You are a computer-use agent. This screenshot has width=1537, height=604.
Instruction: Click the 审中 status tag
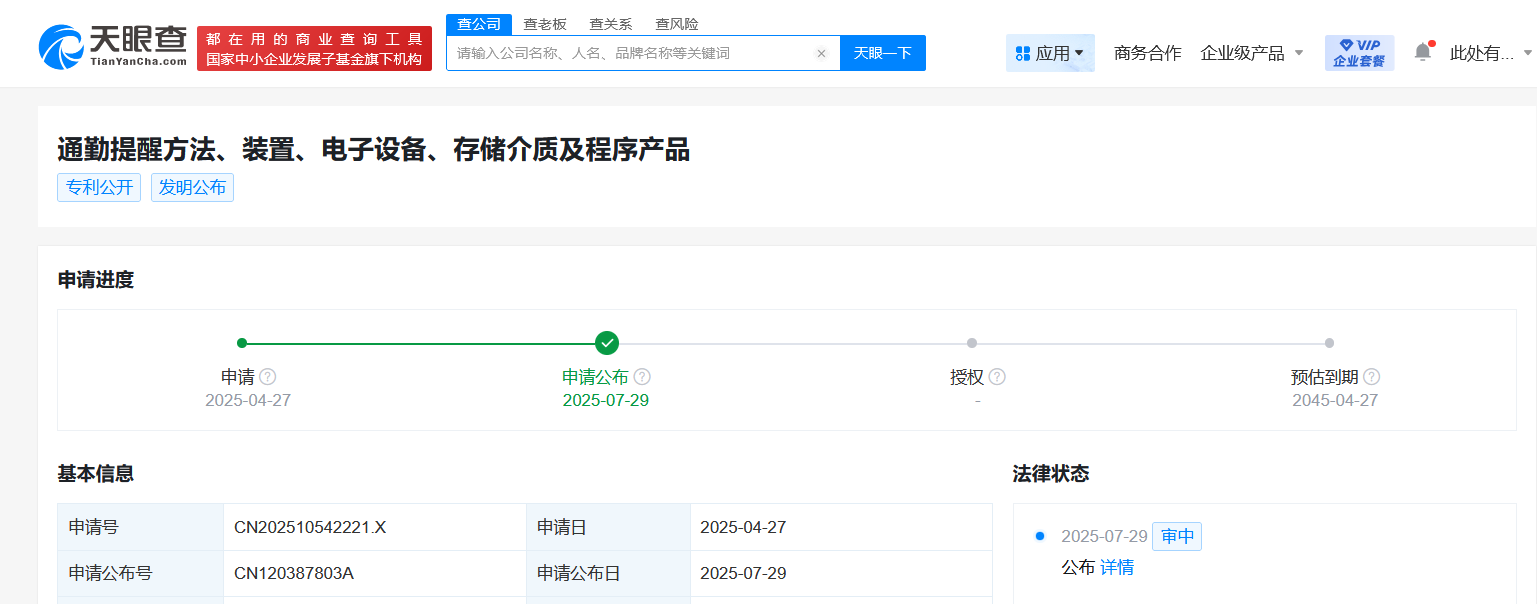(1176, 536)
